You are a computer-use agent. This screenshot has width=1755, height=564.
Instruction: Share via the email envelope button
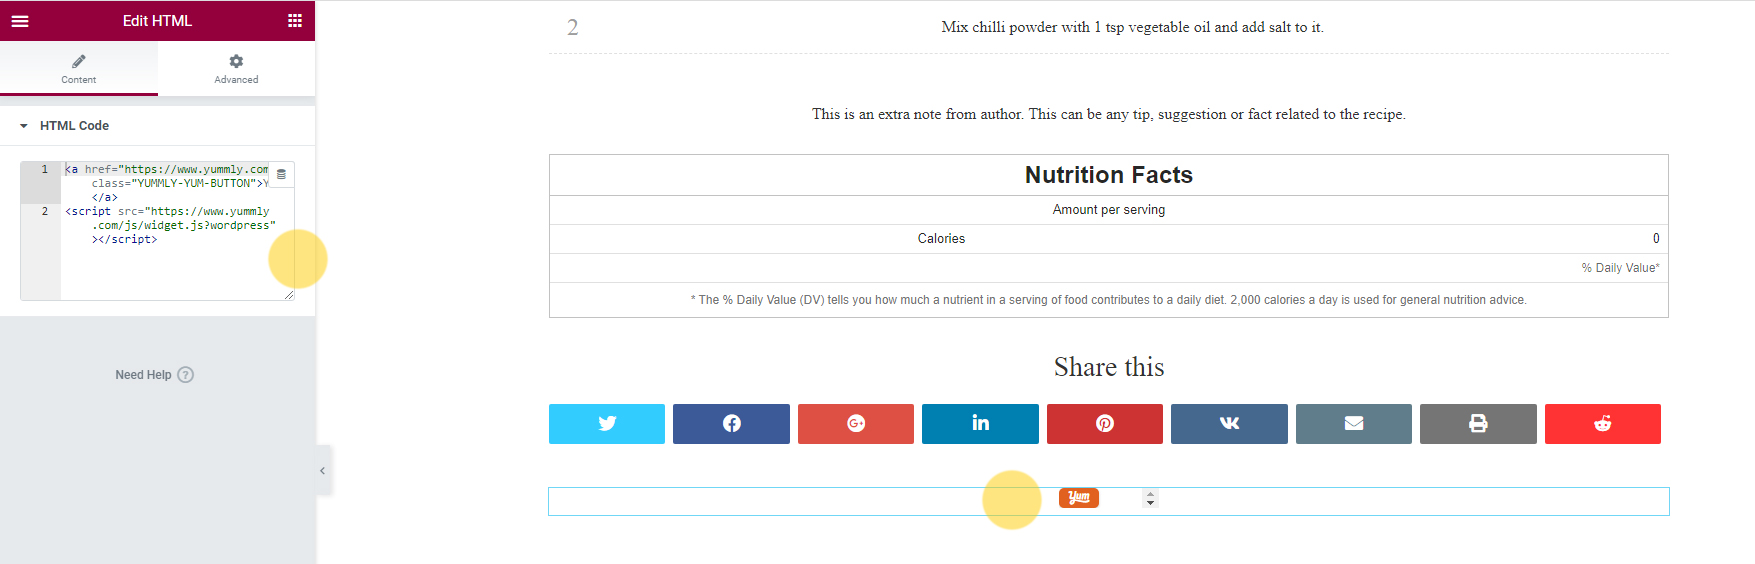pos(1354,423)
